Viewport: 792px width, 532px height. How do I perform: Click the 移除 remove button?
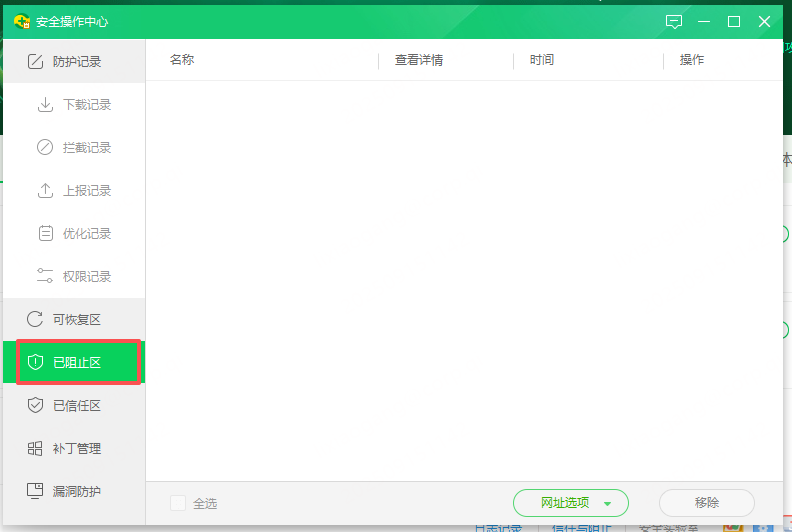click(x=706, y=503)
